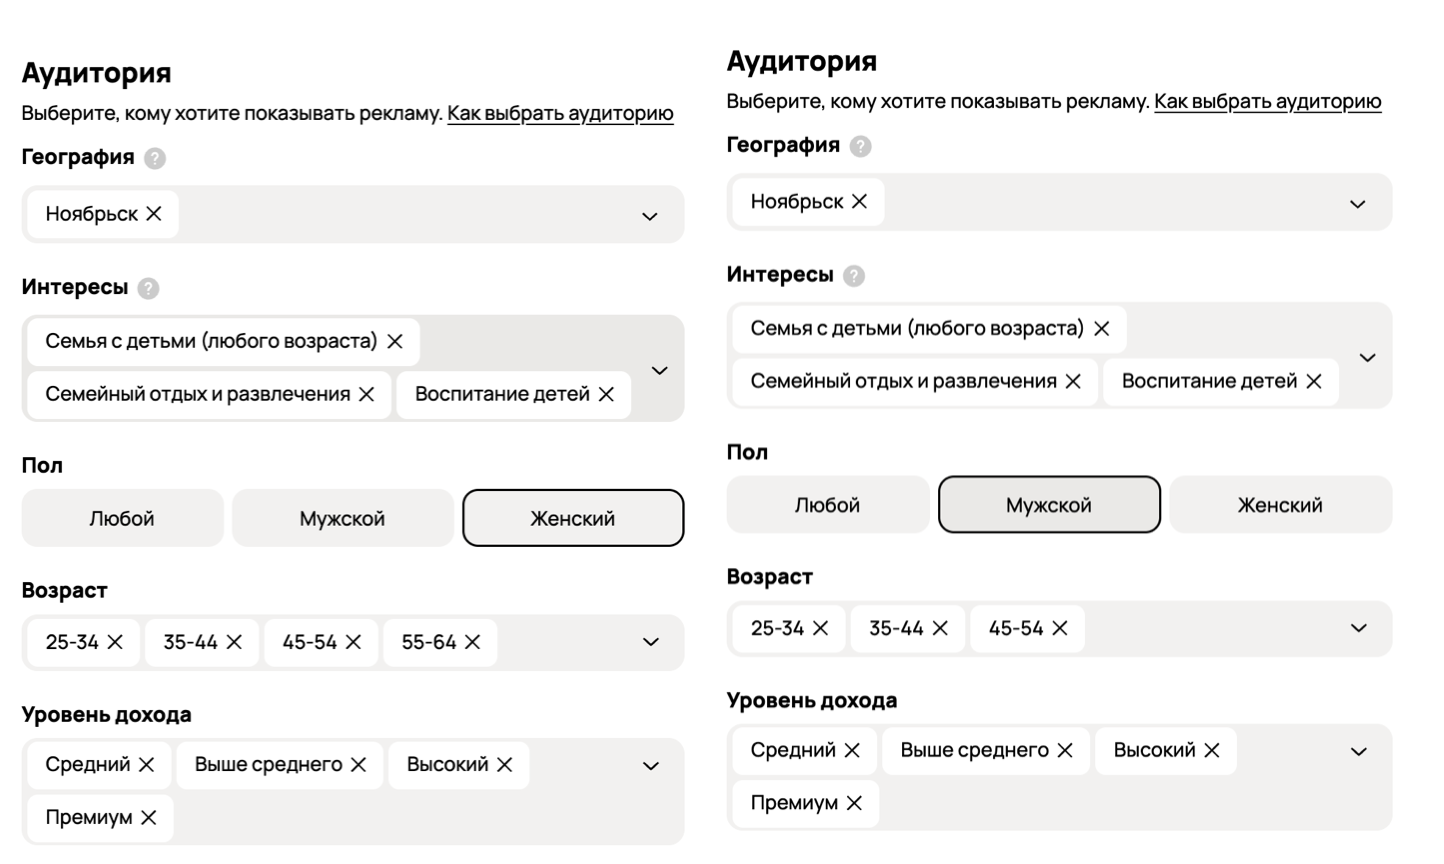
Task: Expand Интересы dropdown arrow in right panel
Action: (1367, 357)
